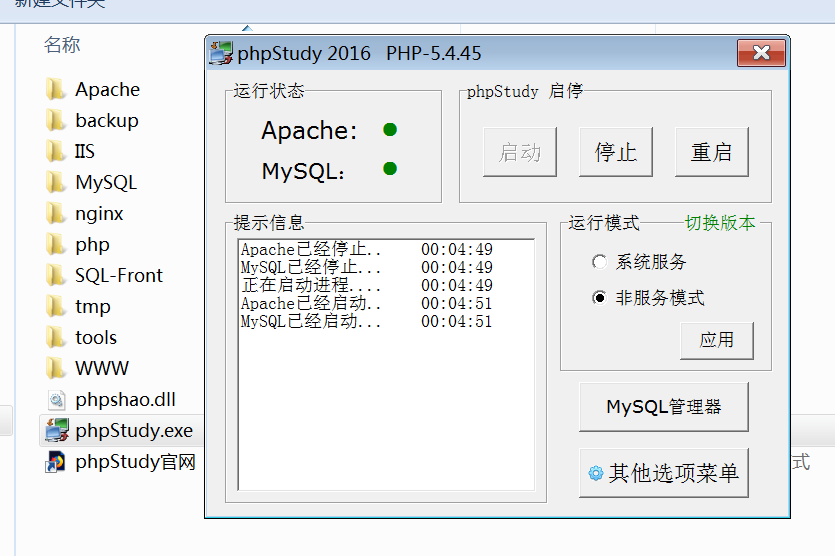Click log line MySQL已经启动 00:04:51
The width and height of the screenshot is (835, 556).
point(366,322)
